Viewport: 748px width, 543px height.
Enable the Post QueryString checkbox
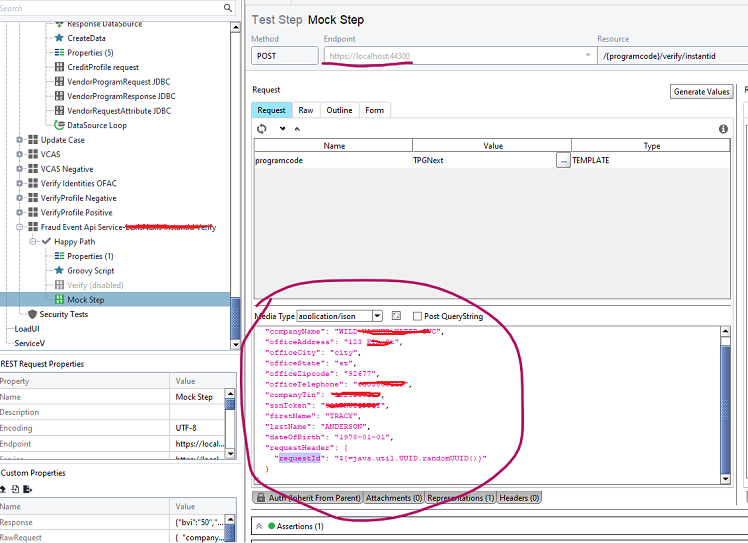point(417,316)
